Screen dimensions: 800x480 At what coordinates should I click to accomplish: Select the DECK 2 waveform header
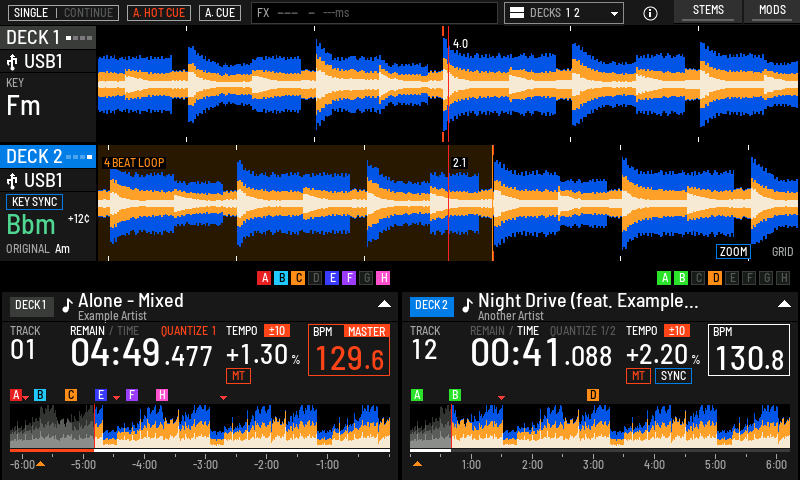tap(48, 157)
